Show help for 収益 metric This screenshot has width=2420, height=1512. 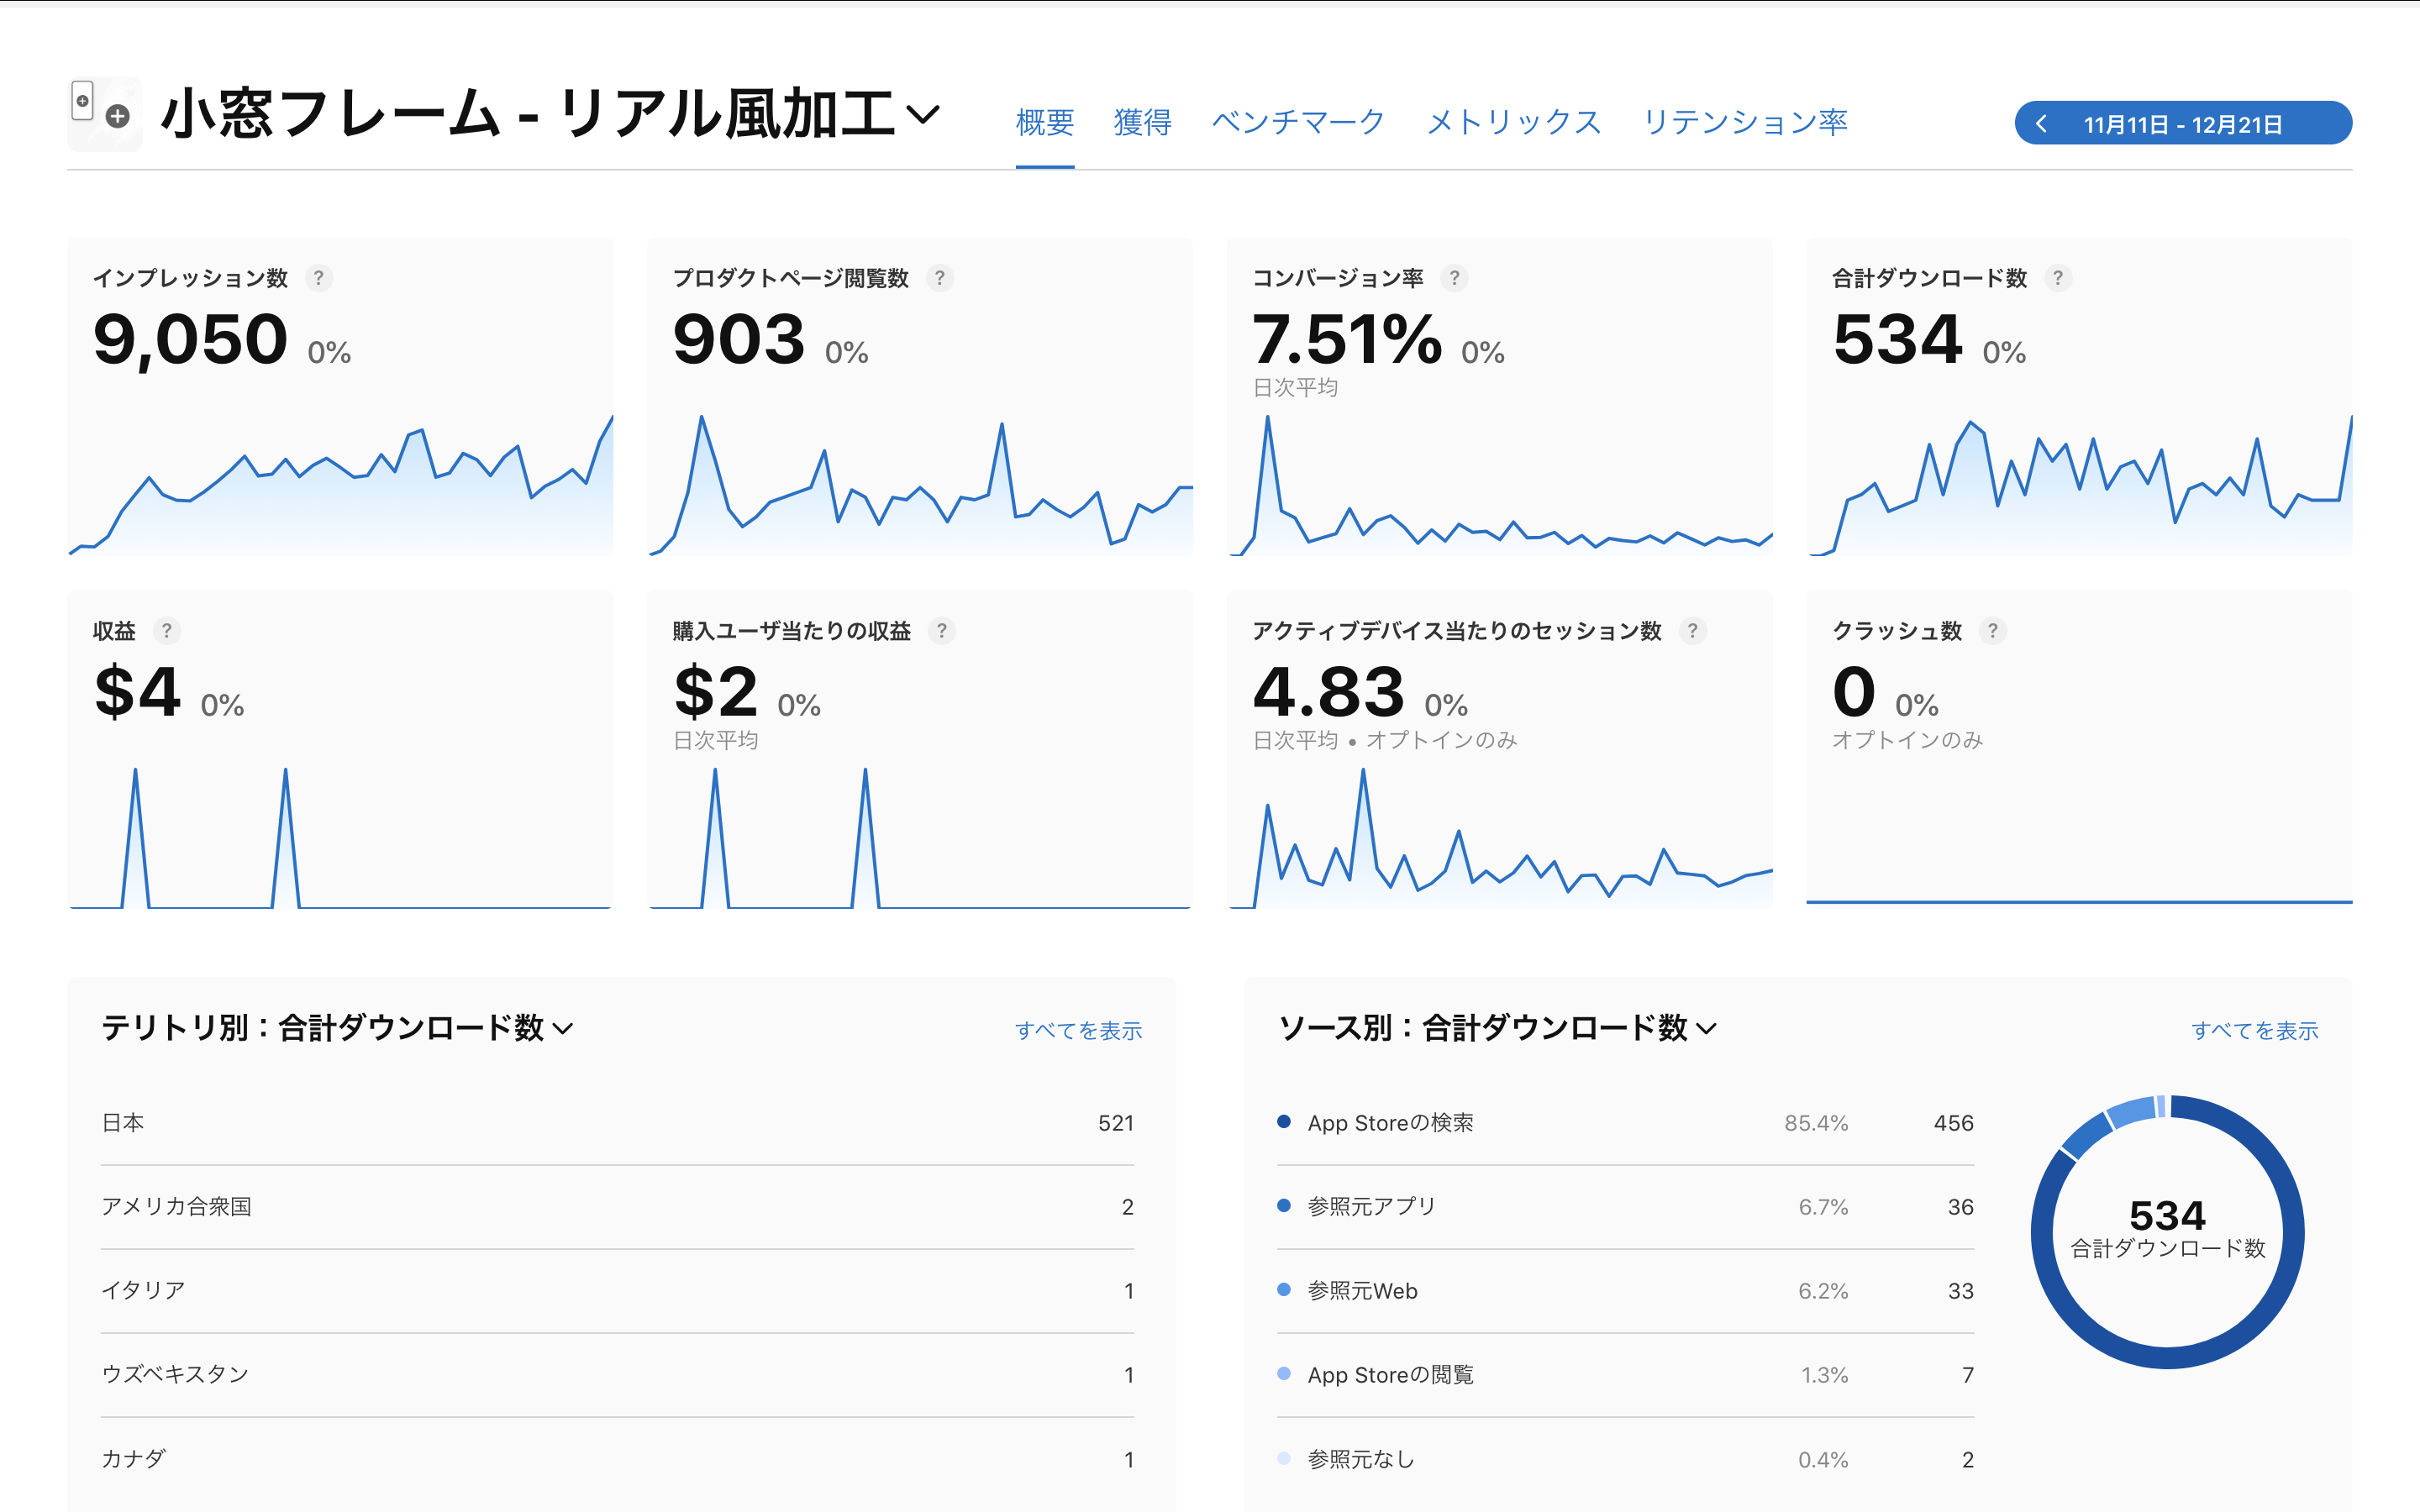[166, 631]
